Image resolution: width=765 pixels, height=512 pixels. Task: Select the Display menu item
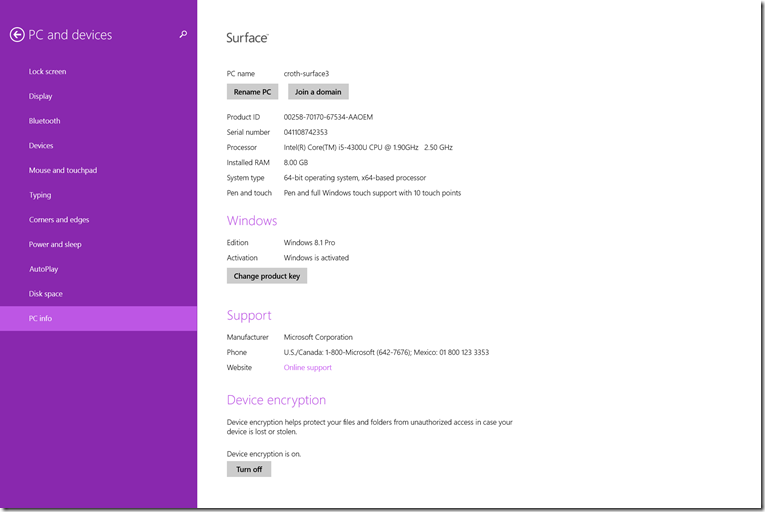click(x=40, y=96)
